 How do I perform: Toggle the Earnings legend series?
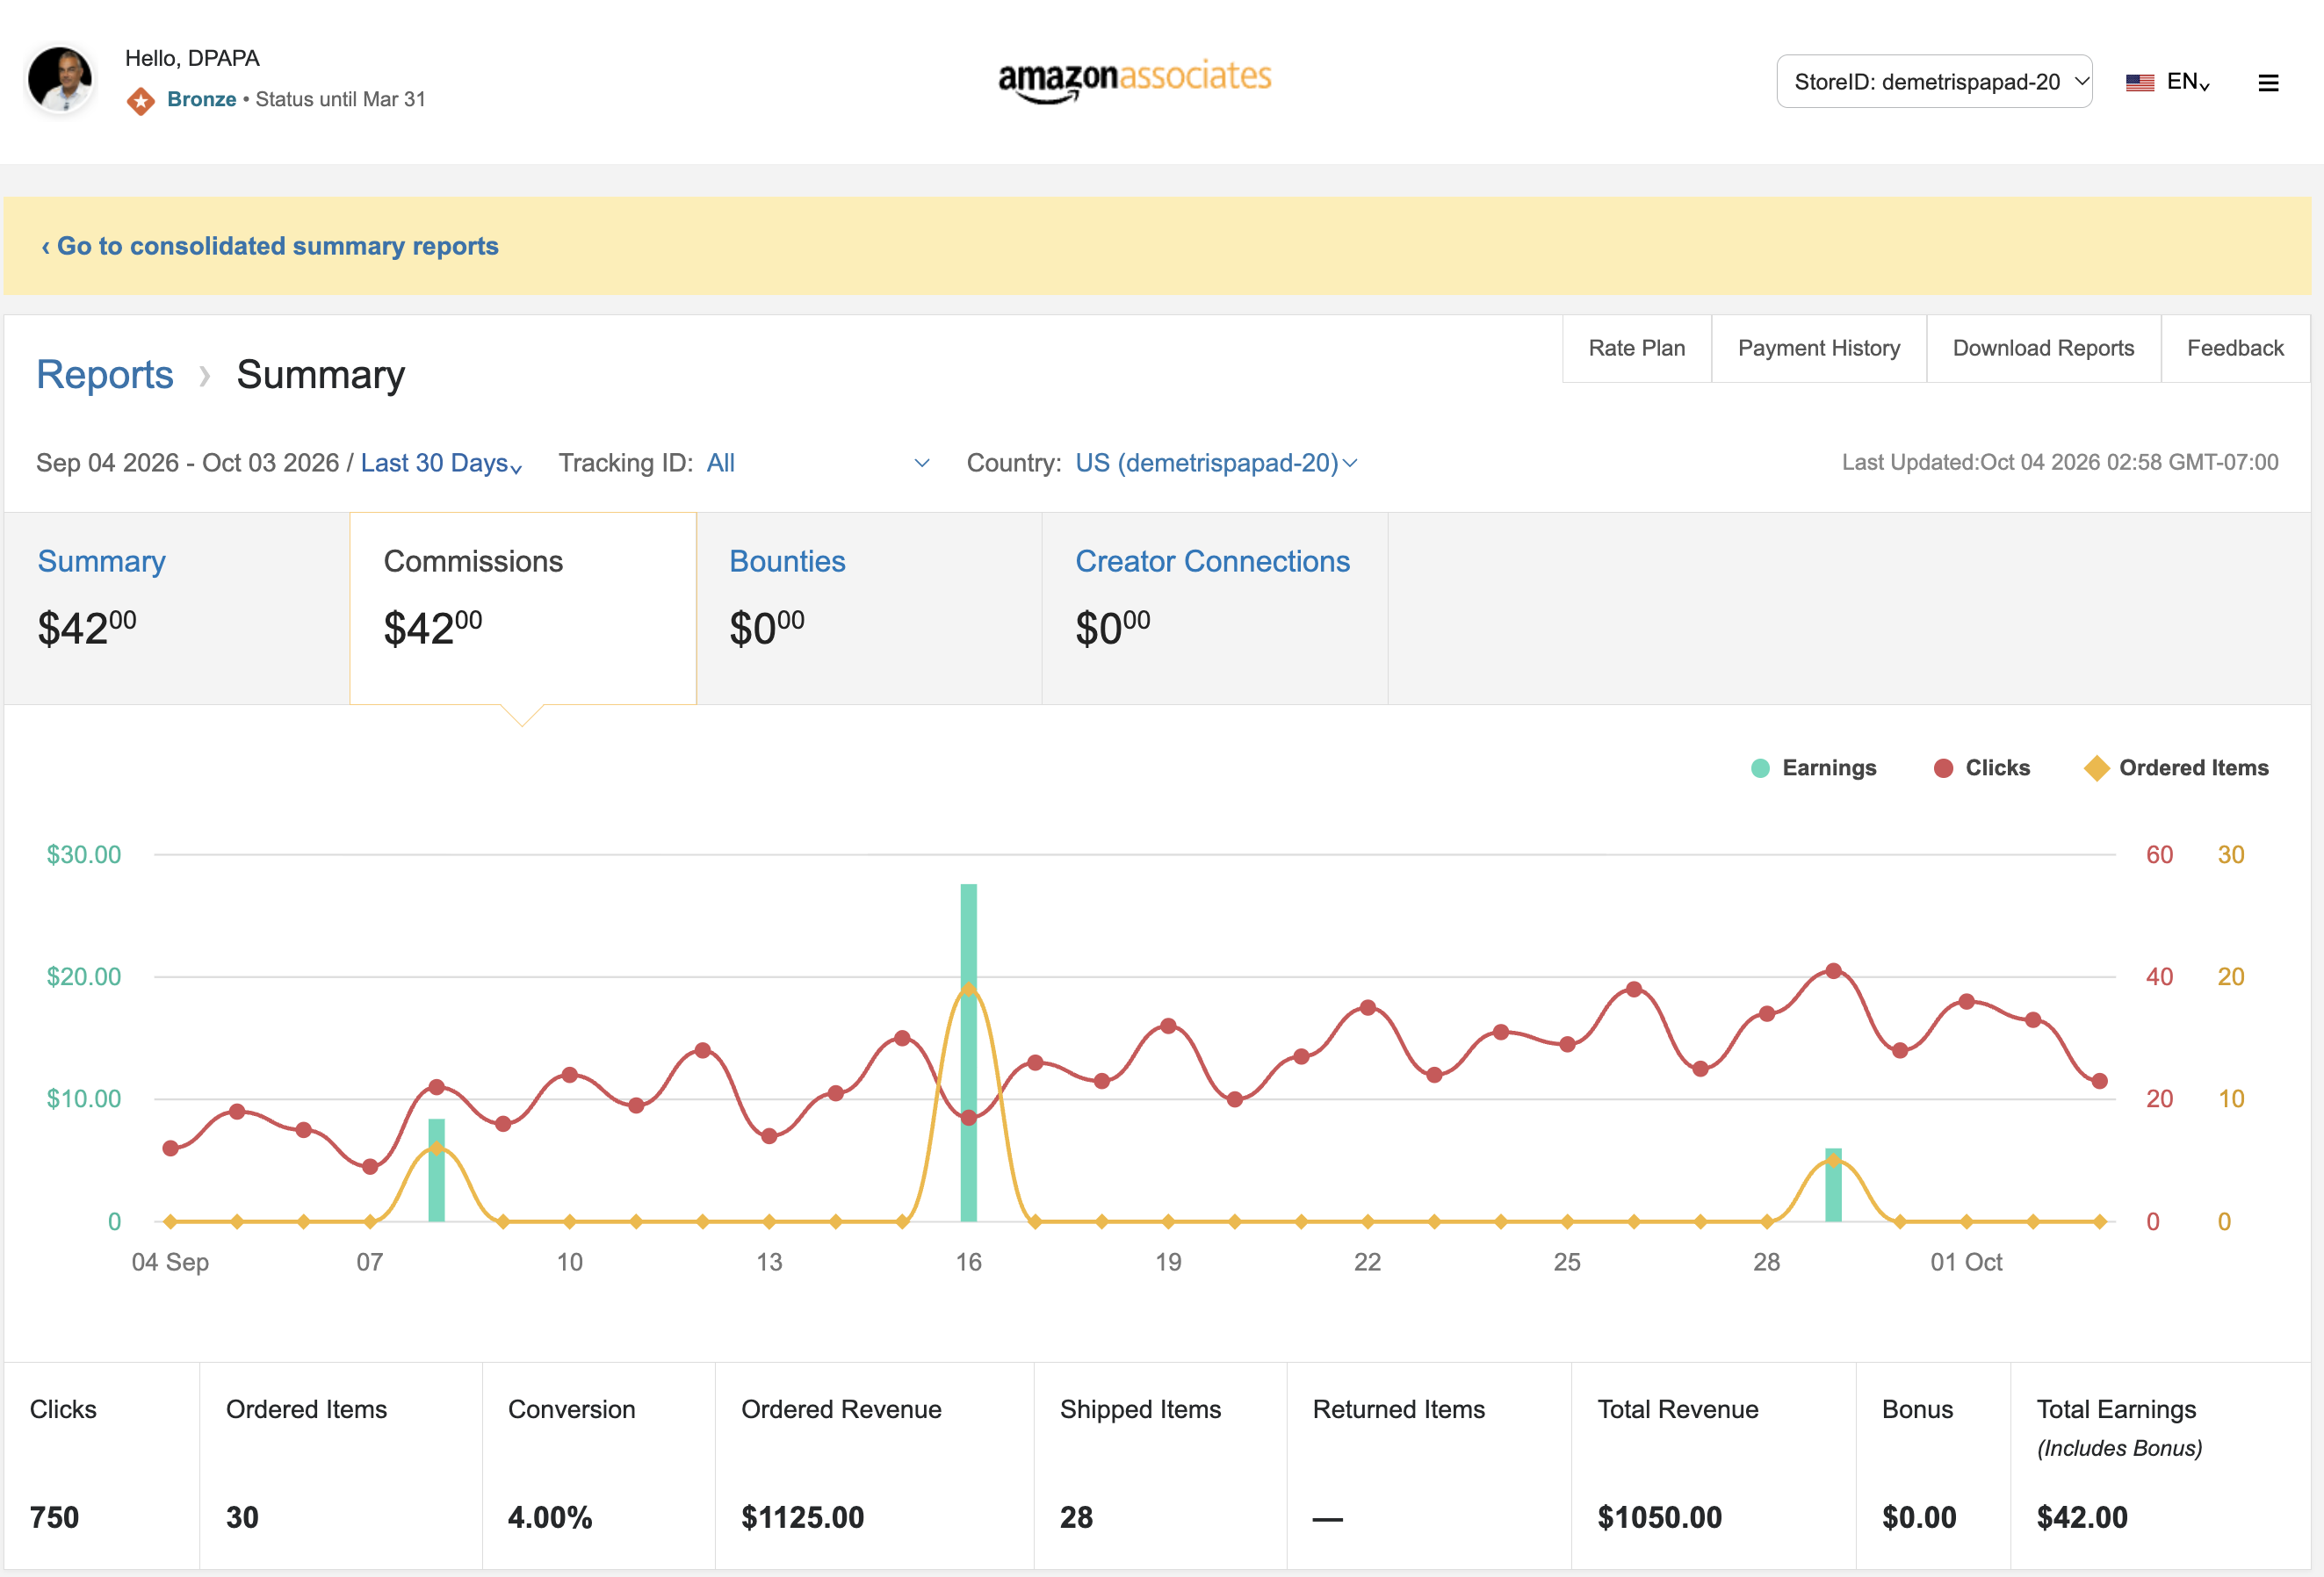(1813, 768)
